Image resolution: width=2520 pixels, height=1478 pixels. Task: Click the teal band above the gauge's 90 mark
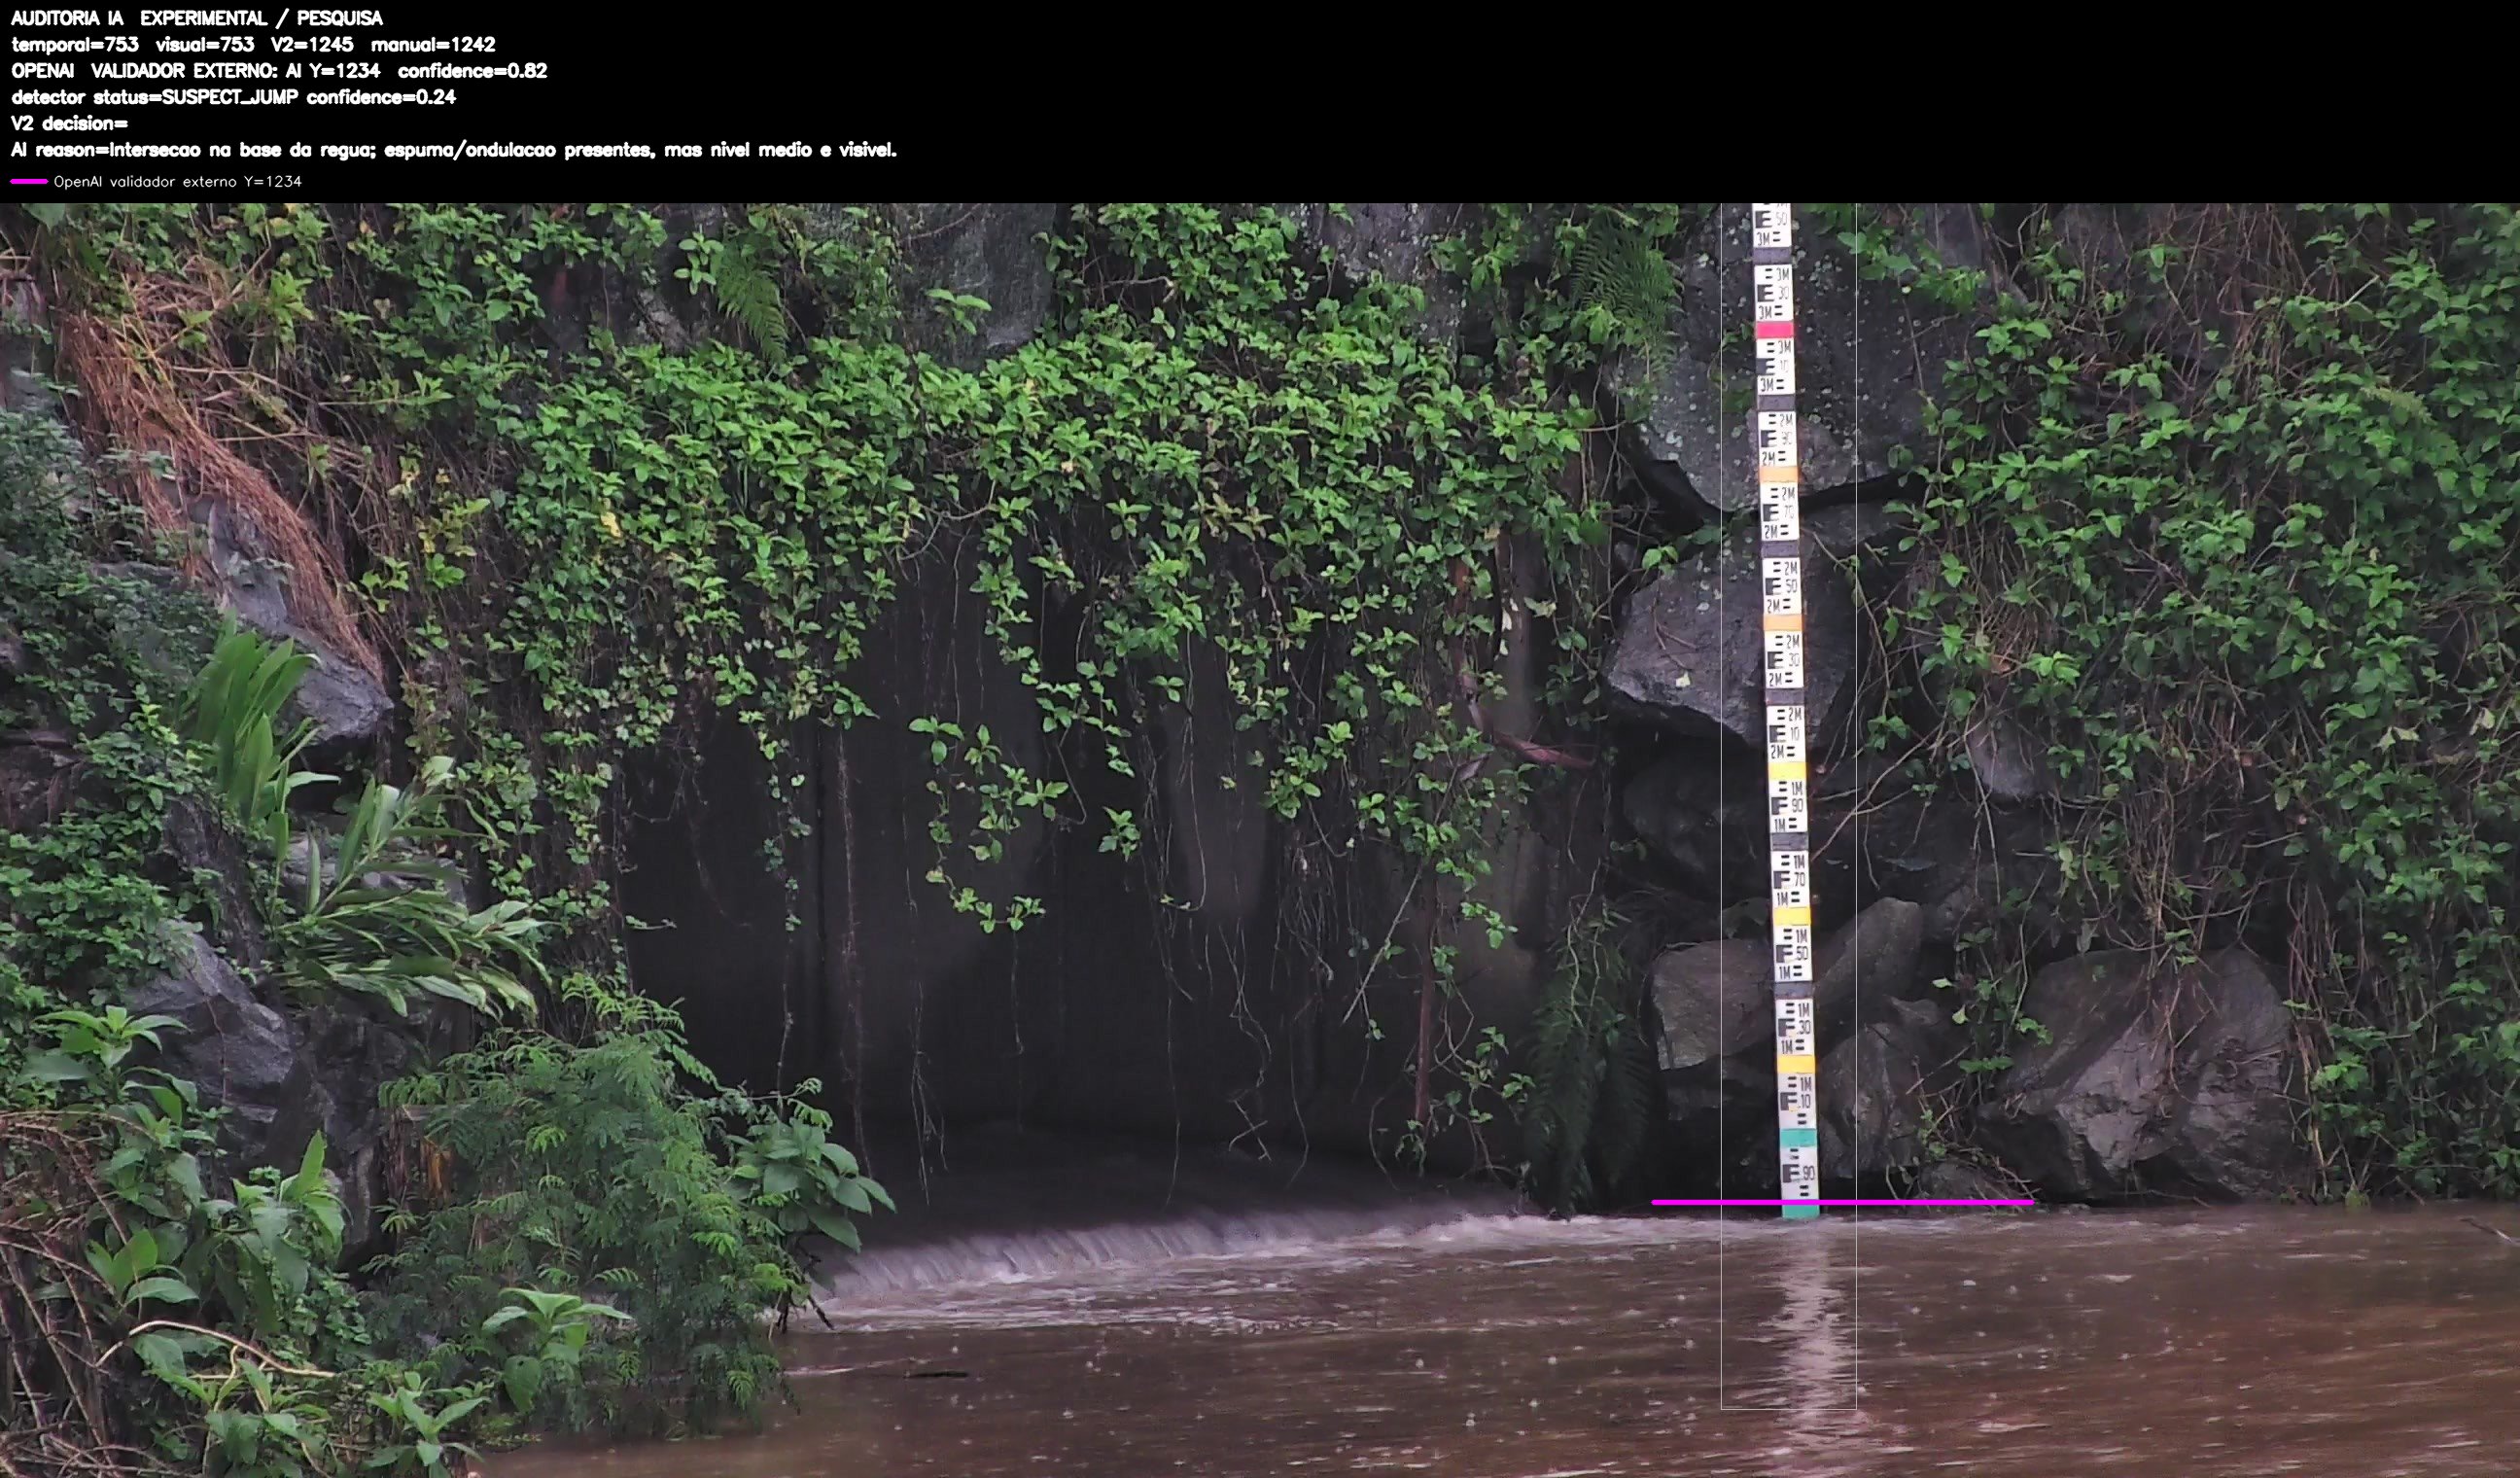pyautogui.click(x=1797, y=1138)
